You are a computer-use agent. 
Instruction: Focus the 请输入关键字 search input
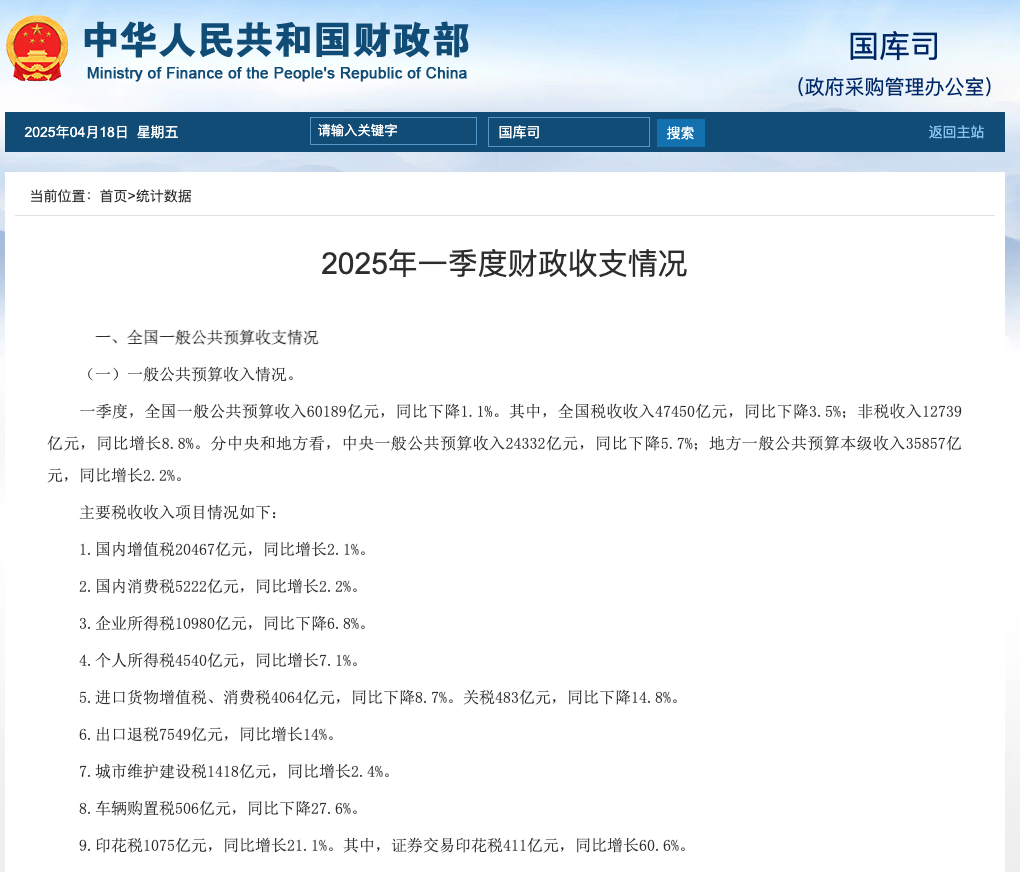(393, 131)
